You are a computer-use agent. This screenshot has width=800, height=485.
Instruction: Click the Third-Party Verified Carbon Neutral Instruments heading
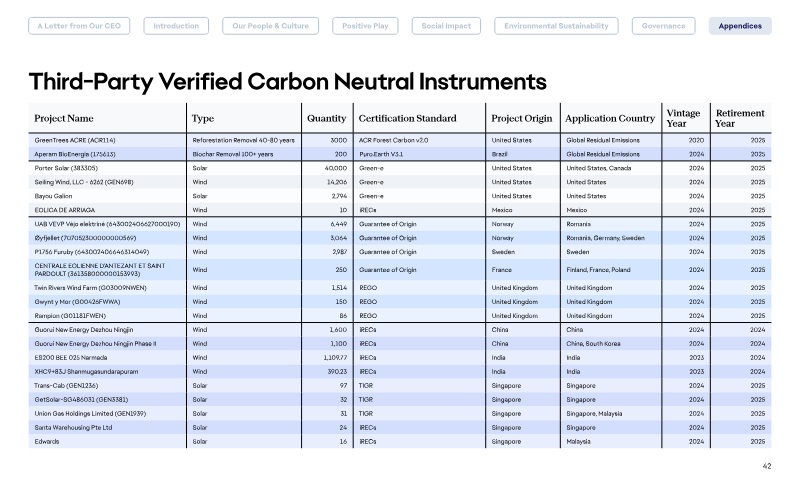(288, 82)
